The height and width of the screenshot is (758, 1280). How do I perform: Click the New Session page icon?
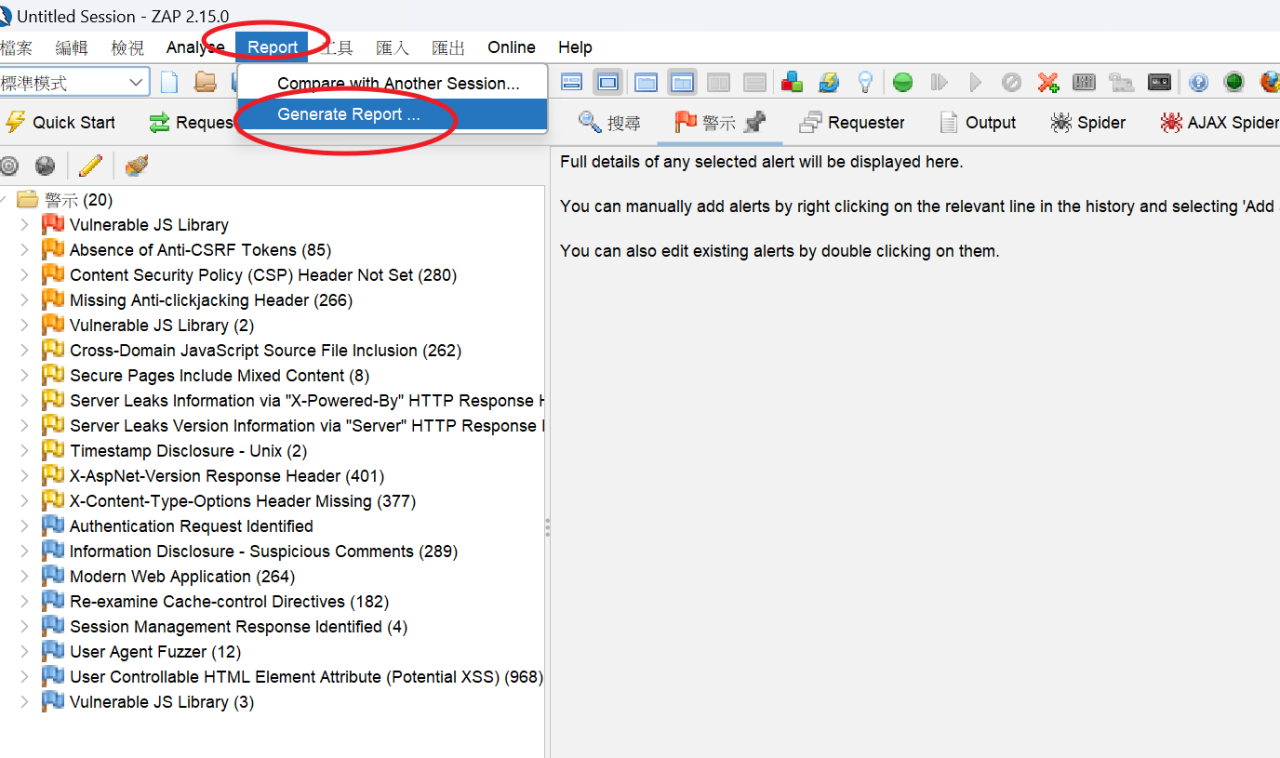tap(170, 83)
